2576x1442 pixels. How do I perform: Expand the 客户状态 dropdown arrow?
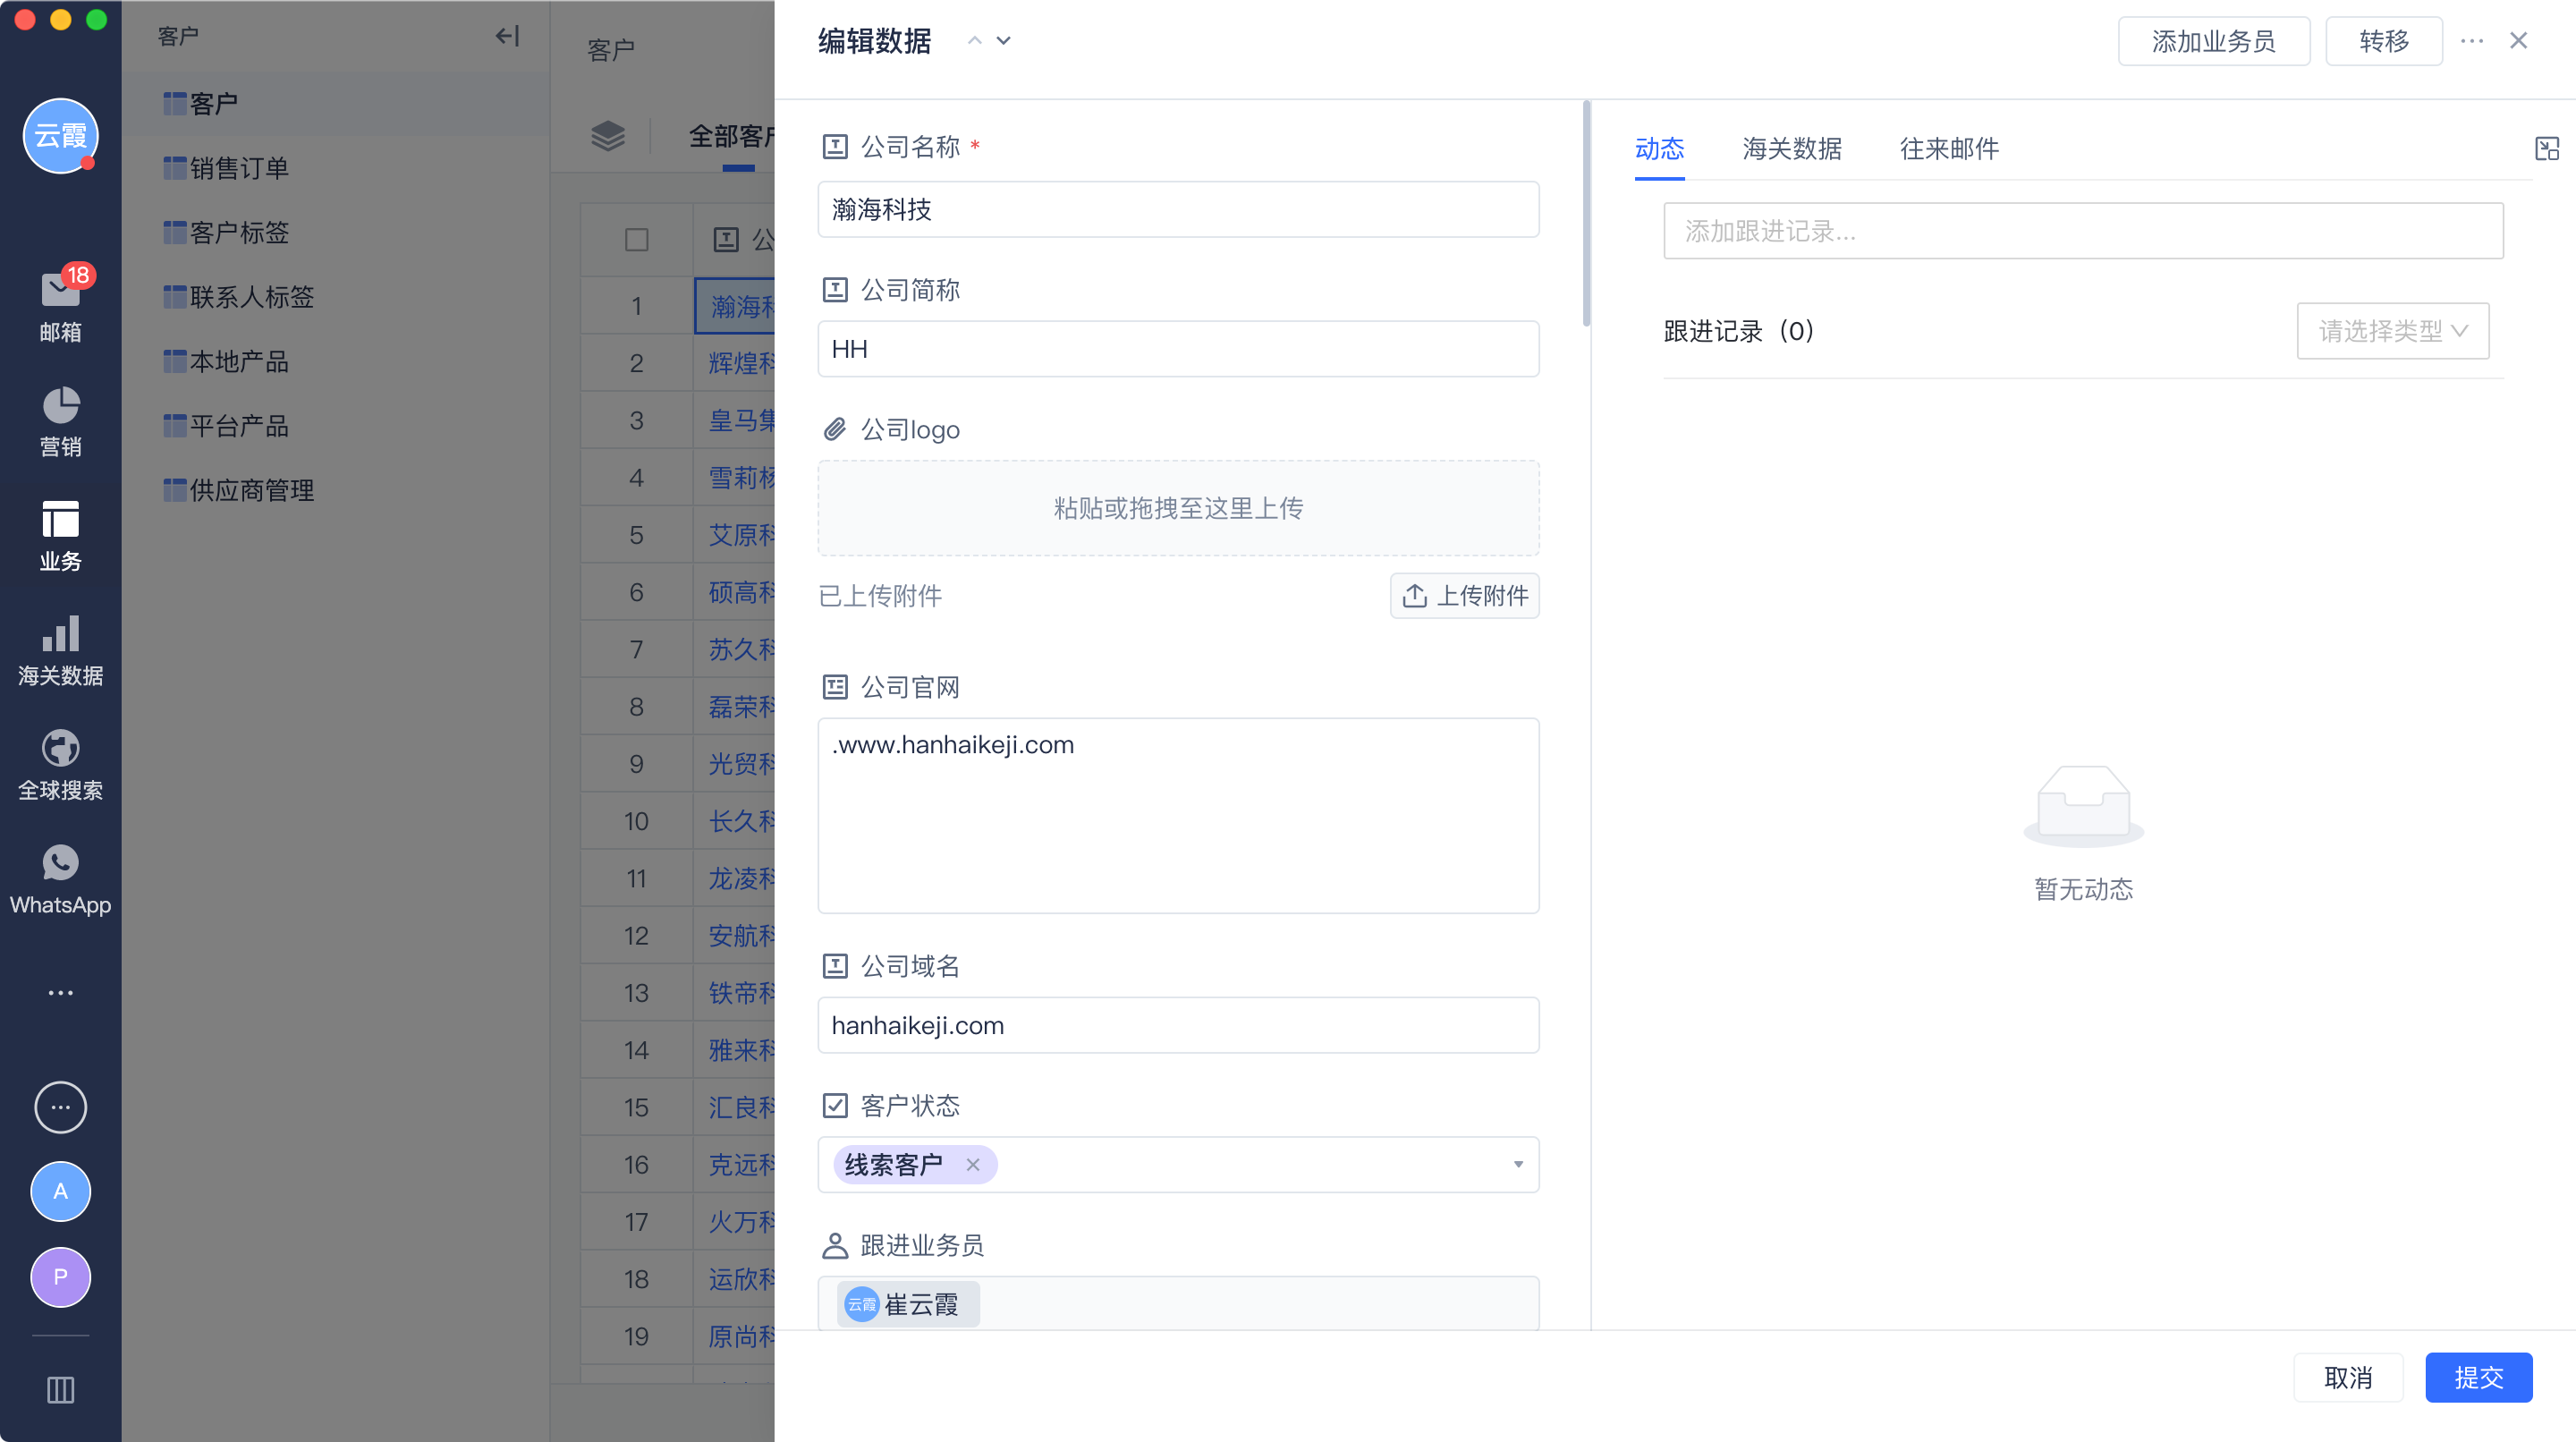click(1518, 1165)
